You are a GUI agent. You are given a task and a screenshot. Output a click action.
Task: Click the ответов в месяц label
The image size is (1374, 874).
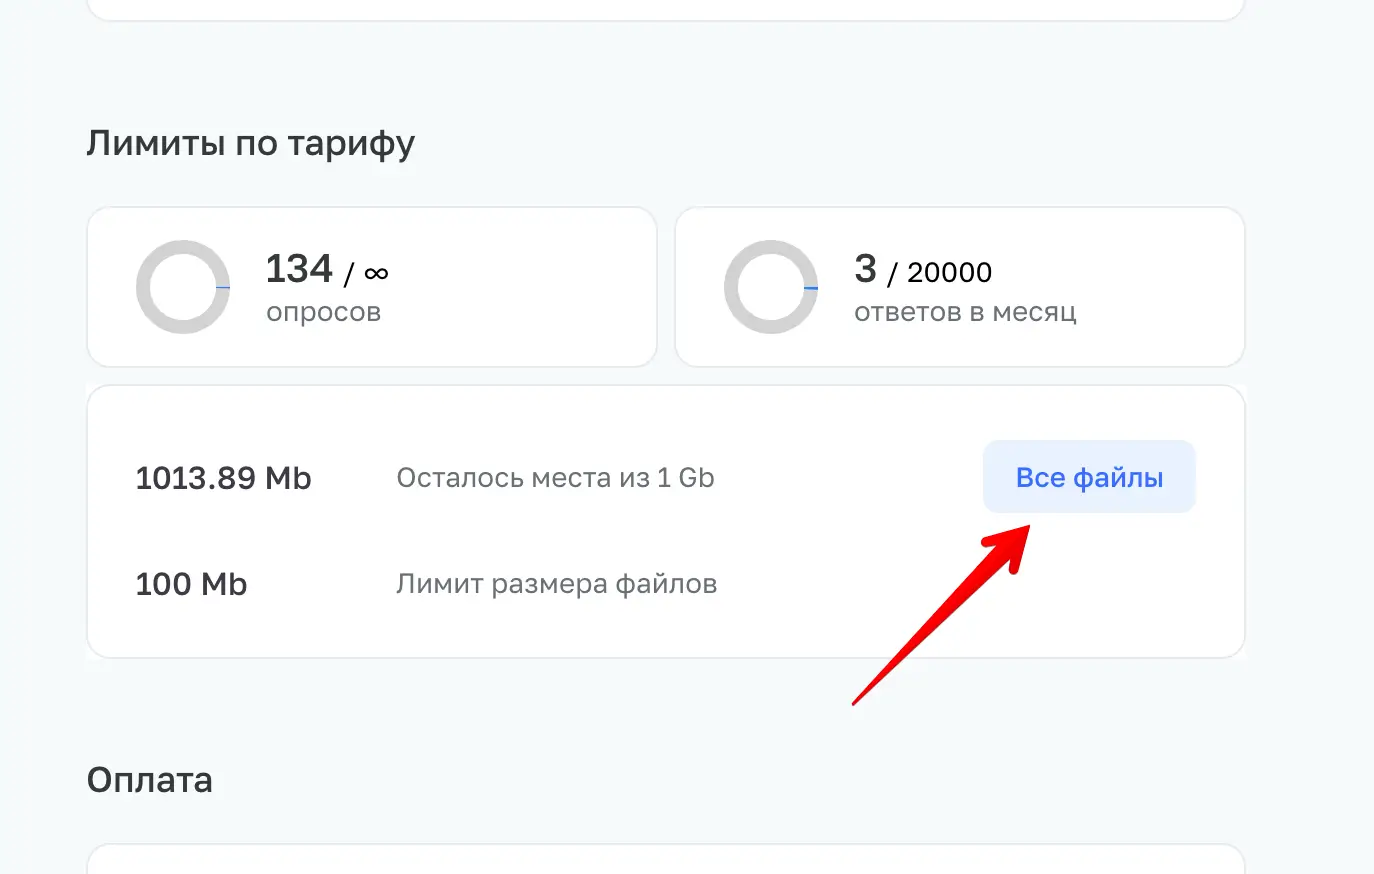965,312
